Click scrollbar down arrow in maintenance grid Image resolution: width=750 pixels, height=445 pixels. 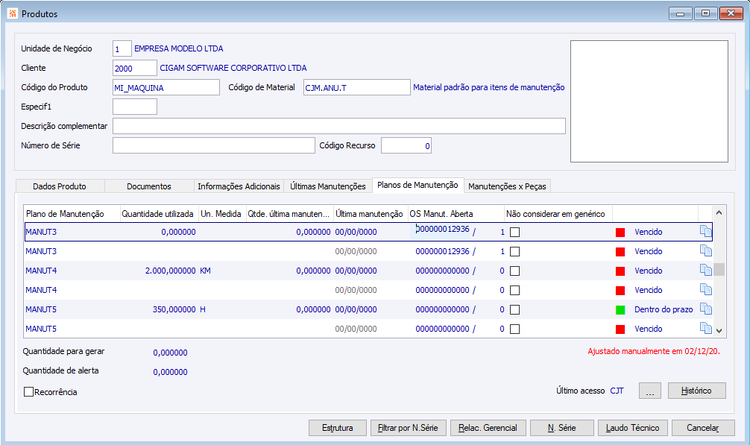(x=718, y=330)
